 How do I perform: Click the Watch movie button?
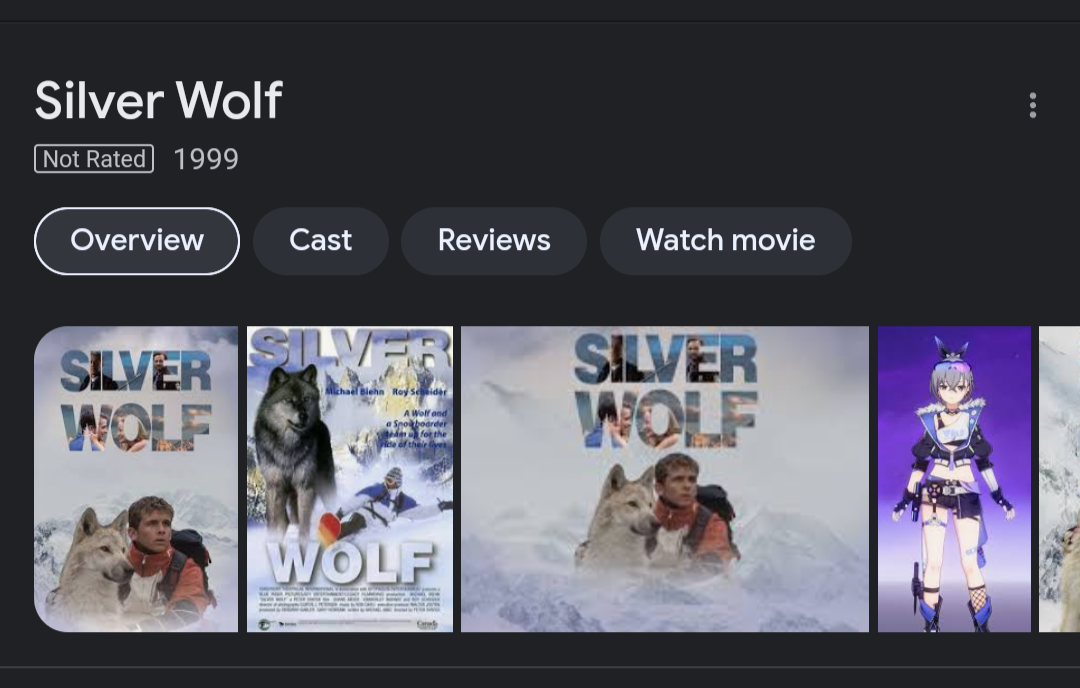[x=726, y=240]
